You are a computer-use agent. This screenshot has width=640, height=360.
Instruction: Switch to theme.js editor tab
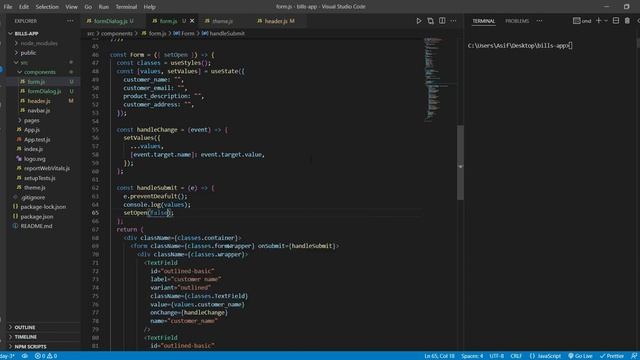(x=222, y=21)
